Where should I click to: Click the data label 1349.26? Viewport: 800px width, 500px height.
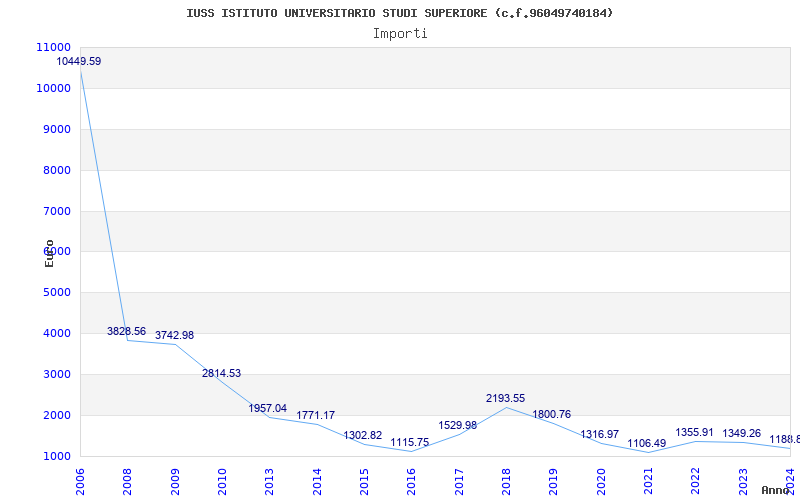[x=742, y=433]
